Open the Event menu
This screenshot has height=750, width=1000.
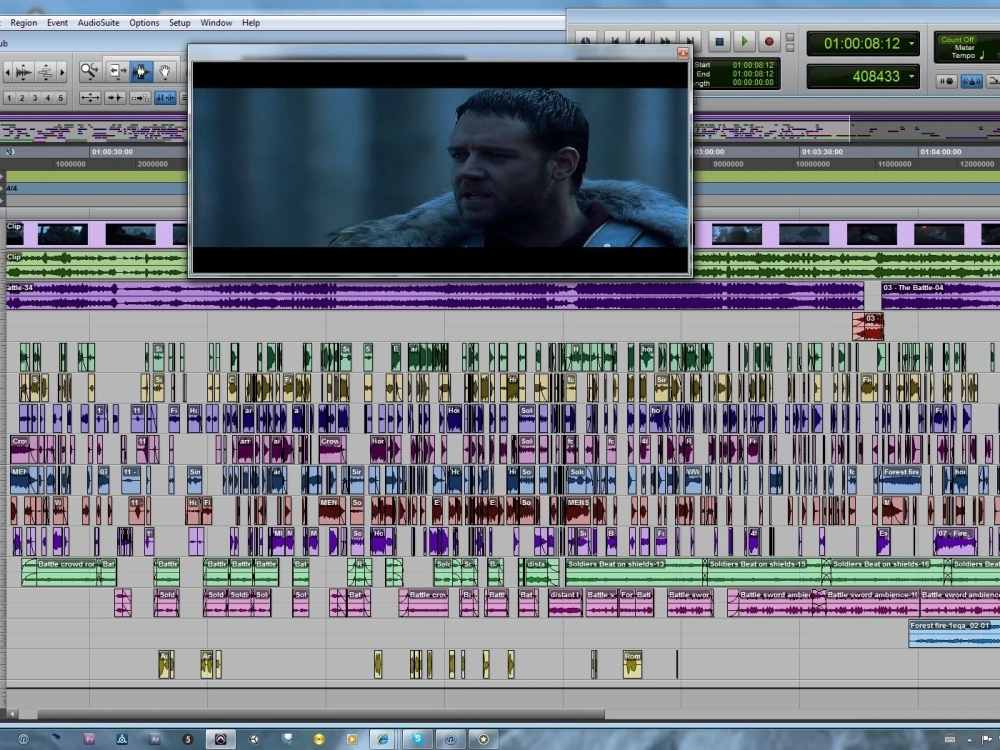pos(57,22)
